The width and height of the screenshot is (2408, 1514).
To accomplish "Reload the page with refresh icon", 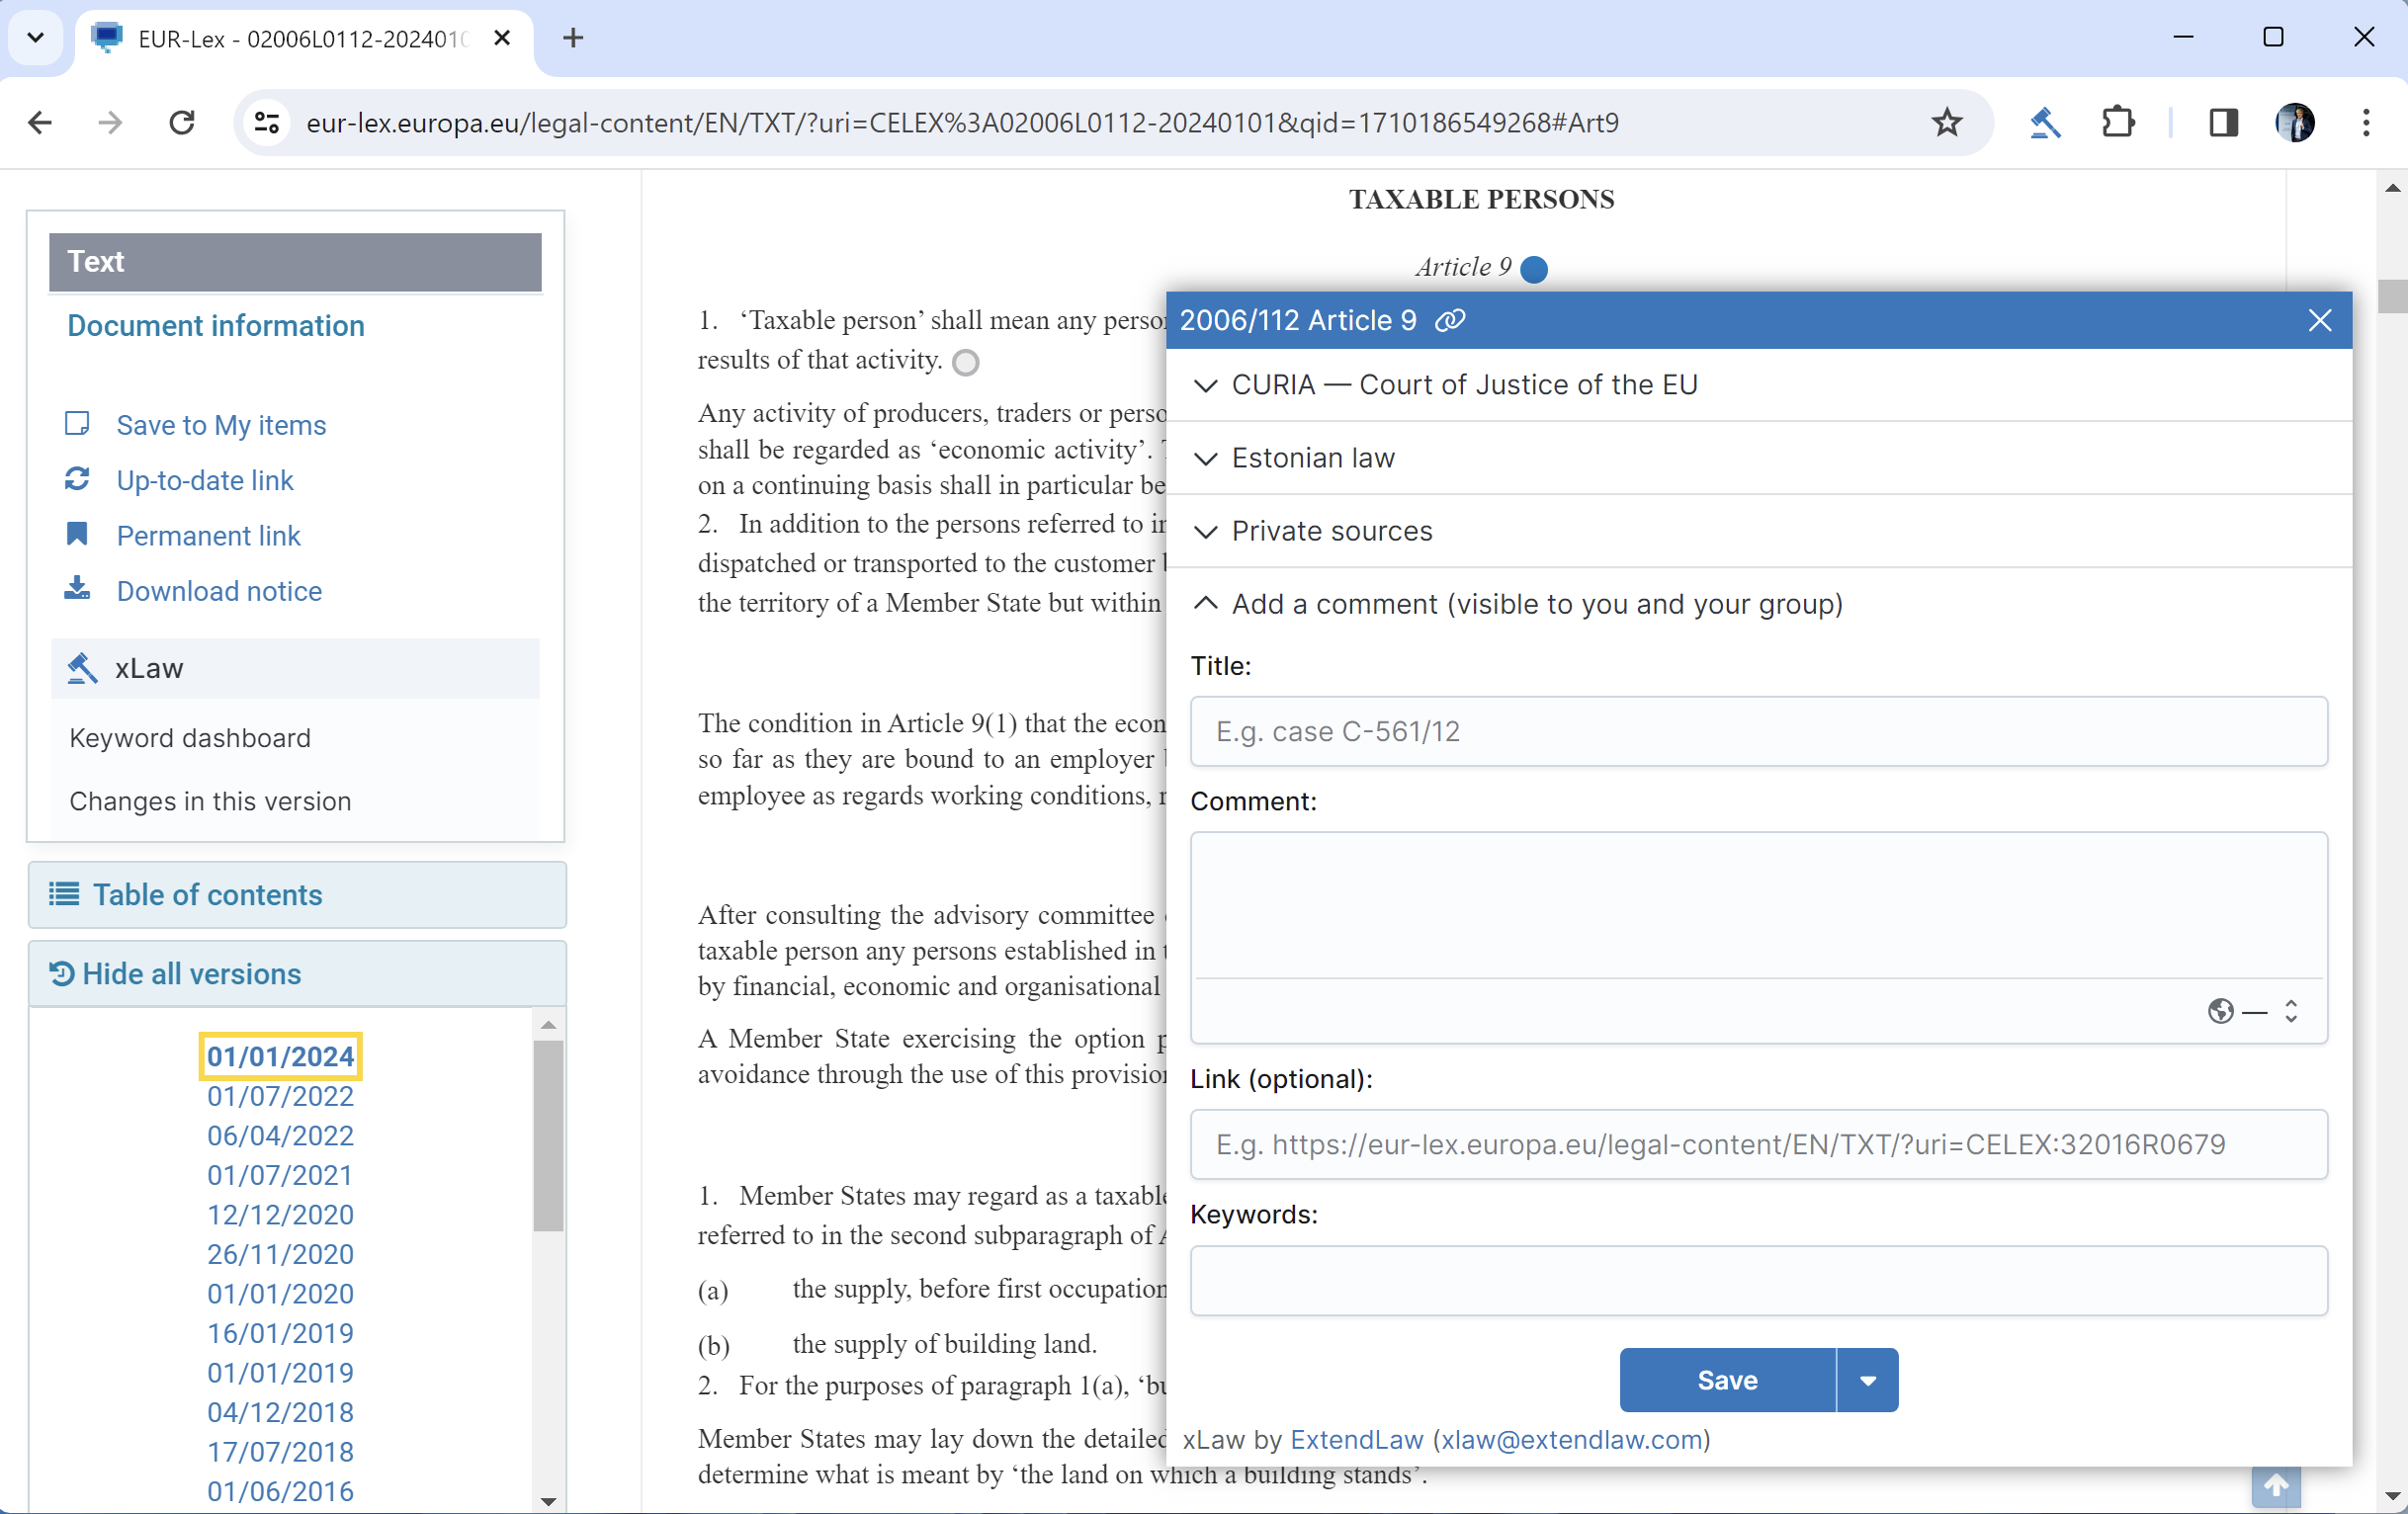I will coord(182,123).
